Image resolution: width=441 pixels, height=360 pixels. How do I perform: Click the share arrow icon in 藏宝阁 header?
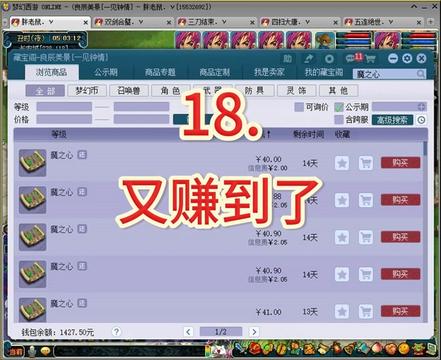click(x=309, y=59)
